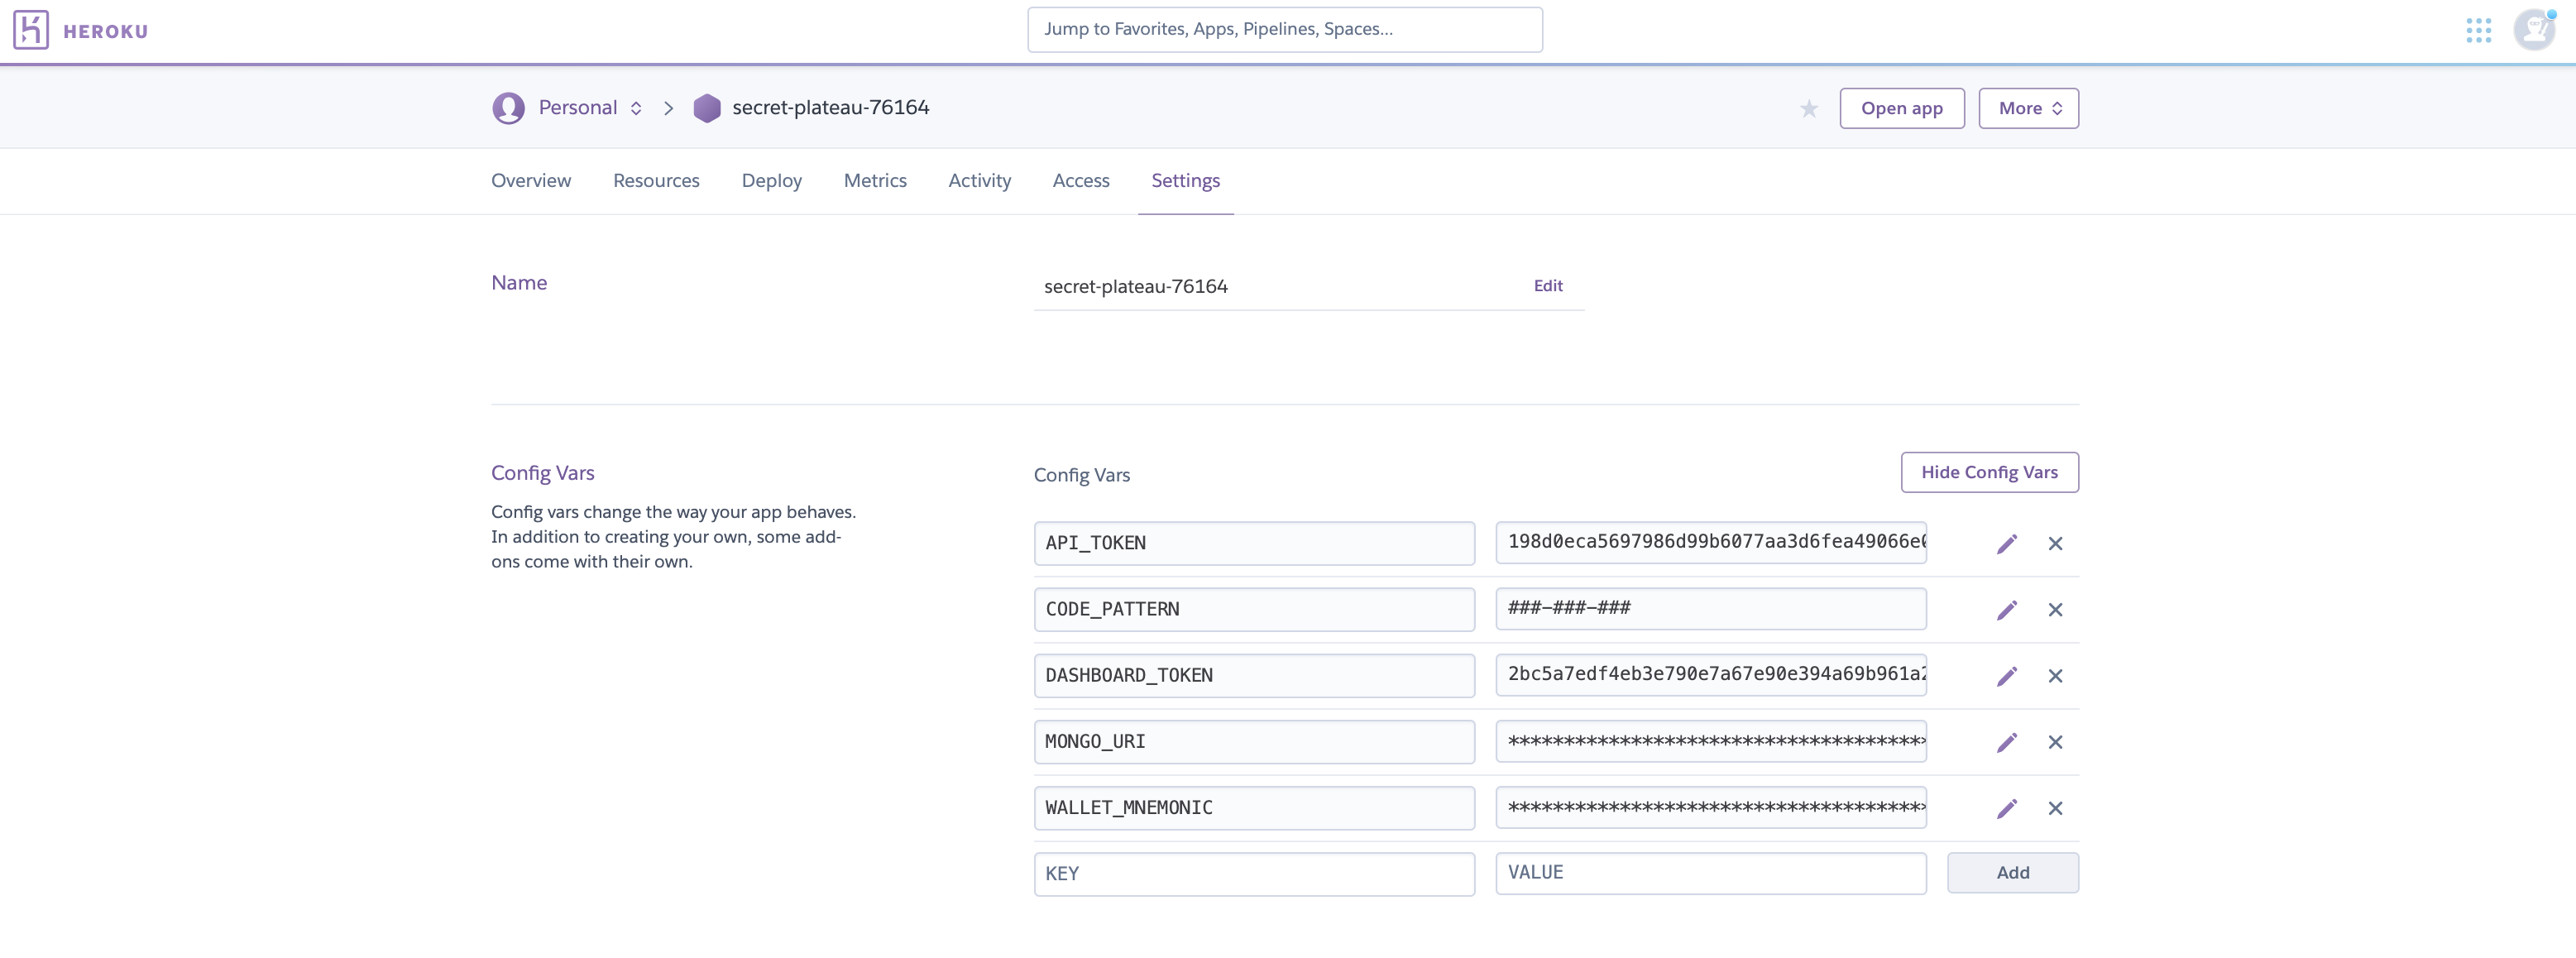Image resolution: width=2576 pixels, height=958 pixels.
Task: Click Add config var button
Action: (2012, 873)
